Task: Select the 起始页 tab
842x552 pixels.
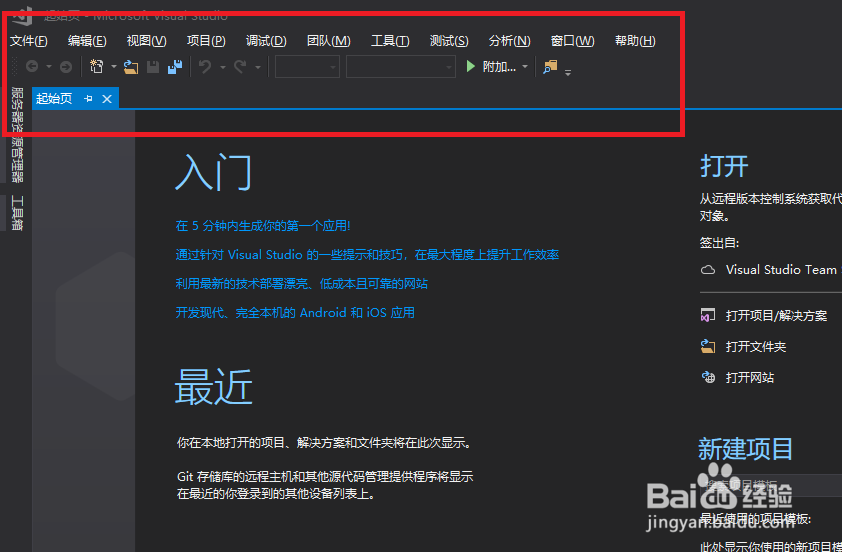Action: (54, 99)
